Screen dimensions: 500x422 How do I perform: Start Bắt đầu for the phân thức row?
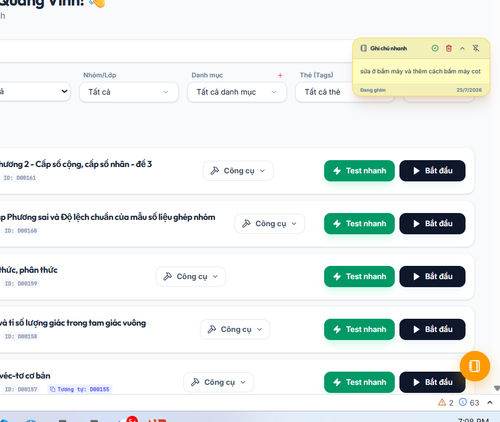tap(432, 276)
